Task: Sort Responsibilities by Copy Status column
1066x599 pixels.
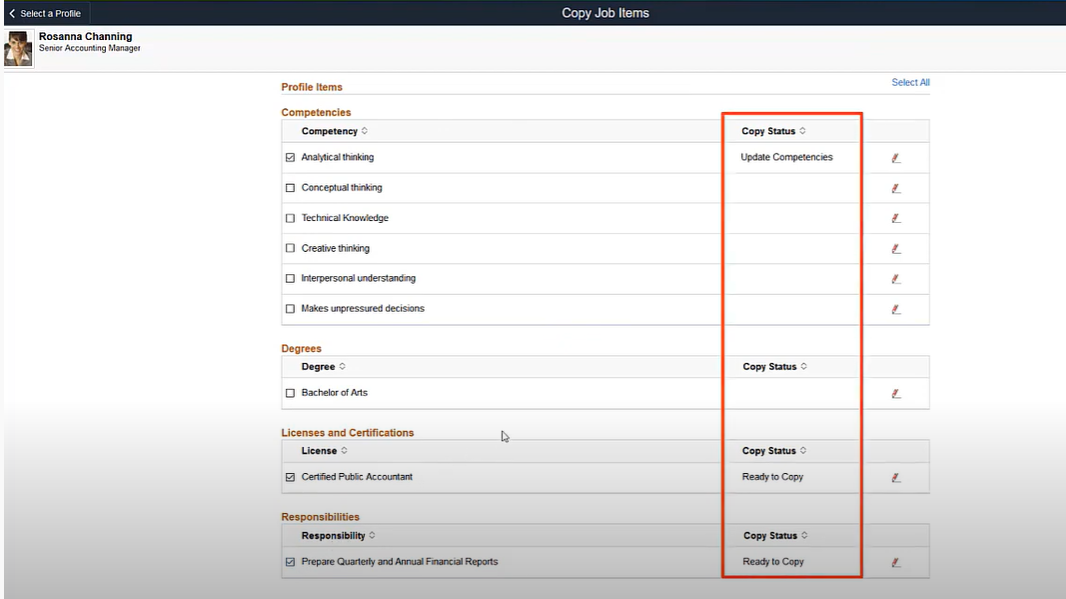Action: tap(776, 536)
